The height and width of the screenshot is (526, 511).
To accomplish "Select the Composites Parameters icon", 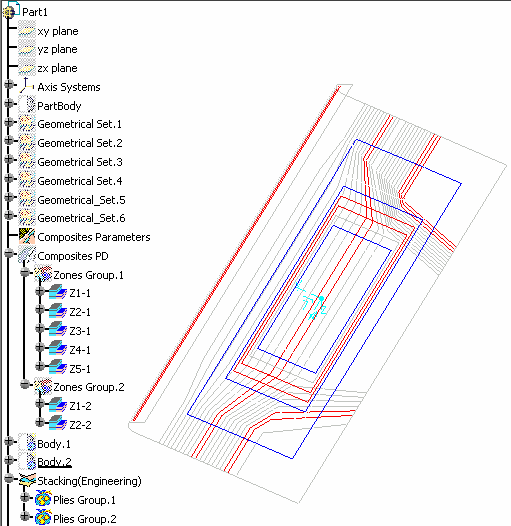I will [27, 236].
